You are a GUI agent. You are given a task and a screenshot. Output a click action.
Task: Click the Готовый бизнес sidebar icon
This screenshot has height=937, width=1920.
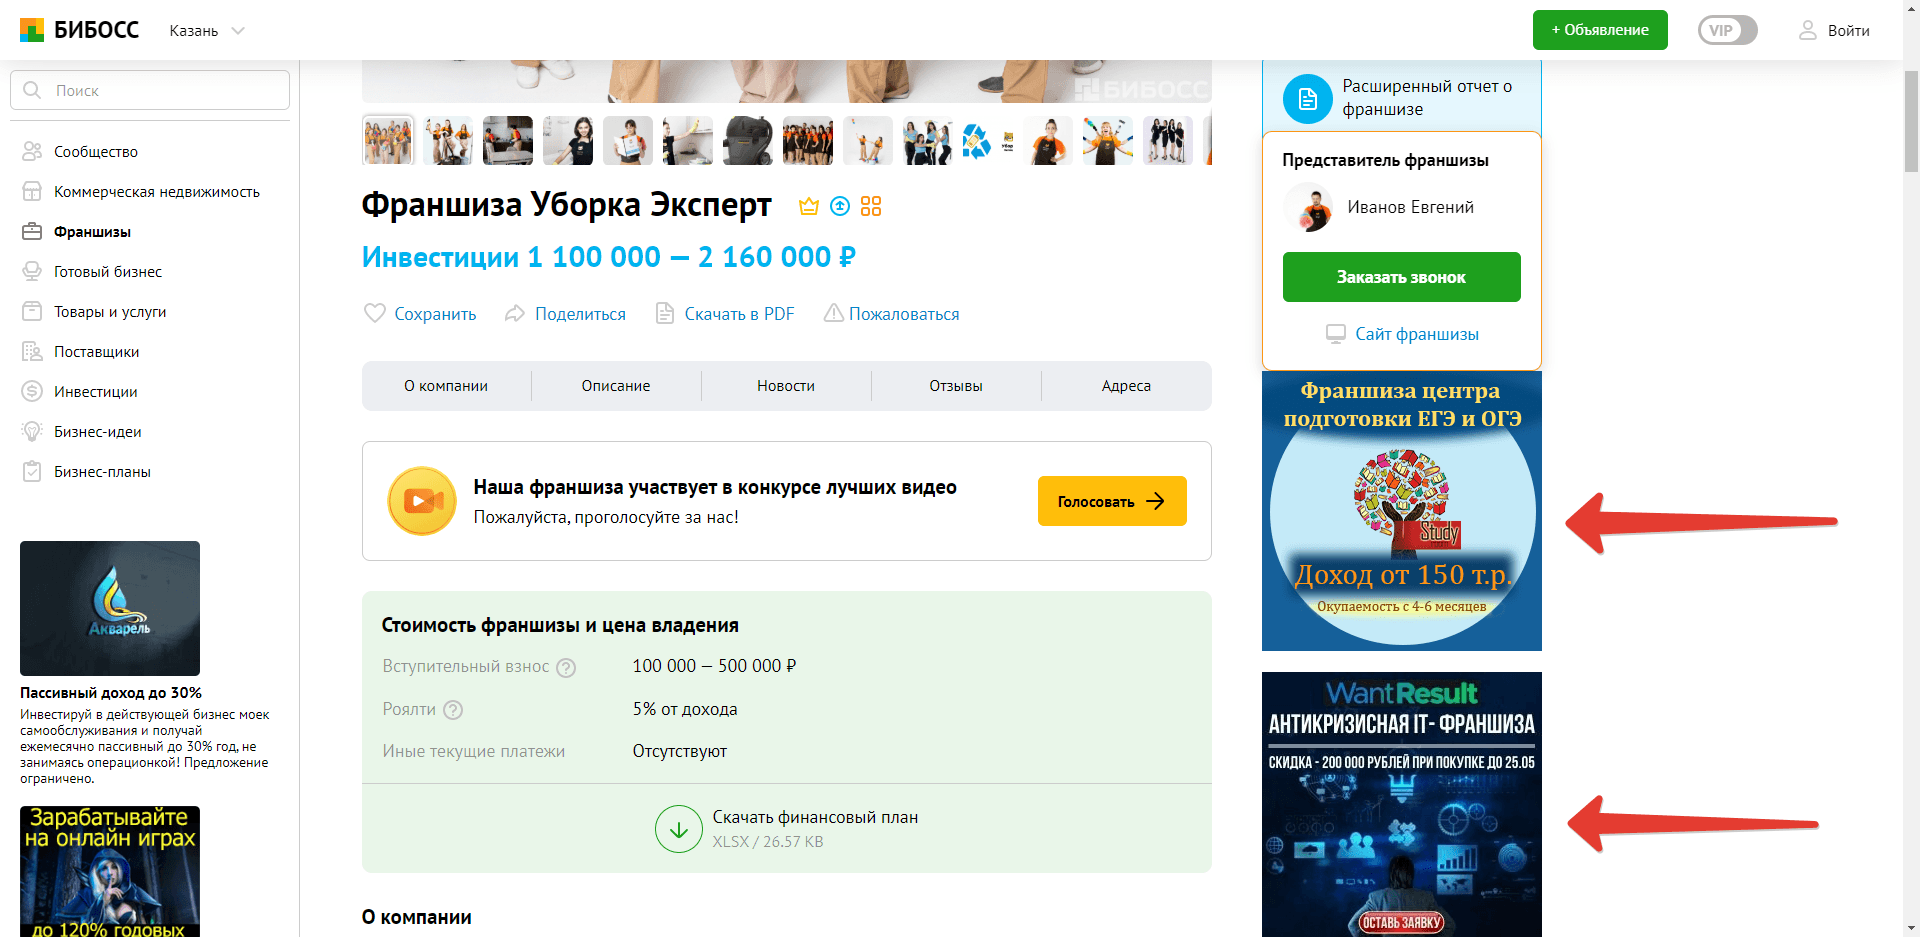[32, 271]
